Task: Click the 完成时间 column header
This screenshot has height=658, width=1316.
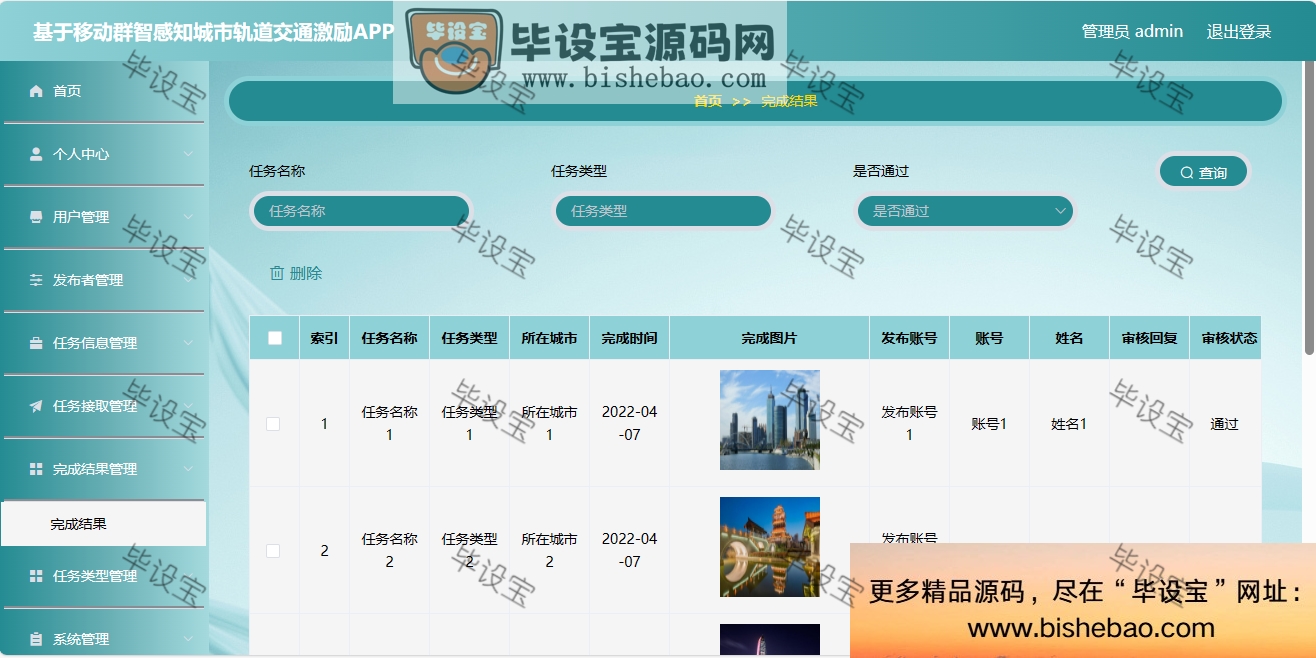Action: (x=629, y=338)
